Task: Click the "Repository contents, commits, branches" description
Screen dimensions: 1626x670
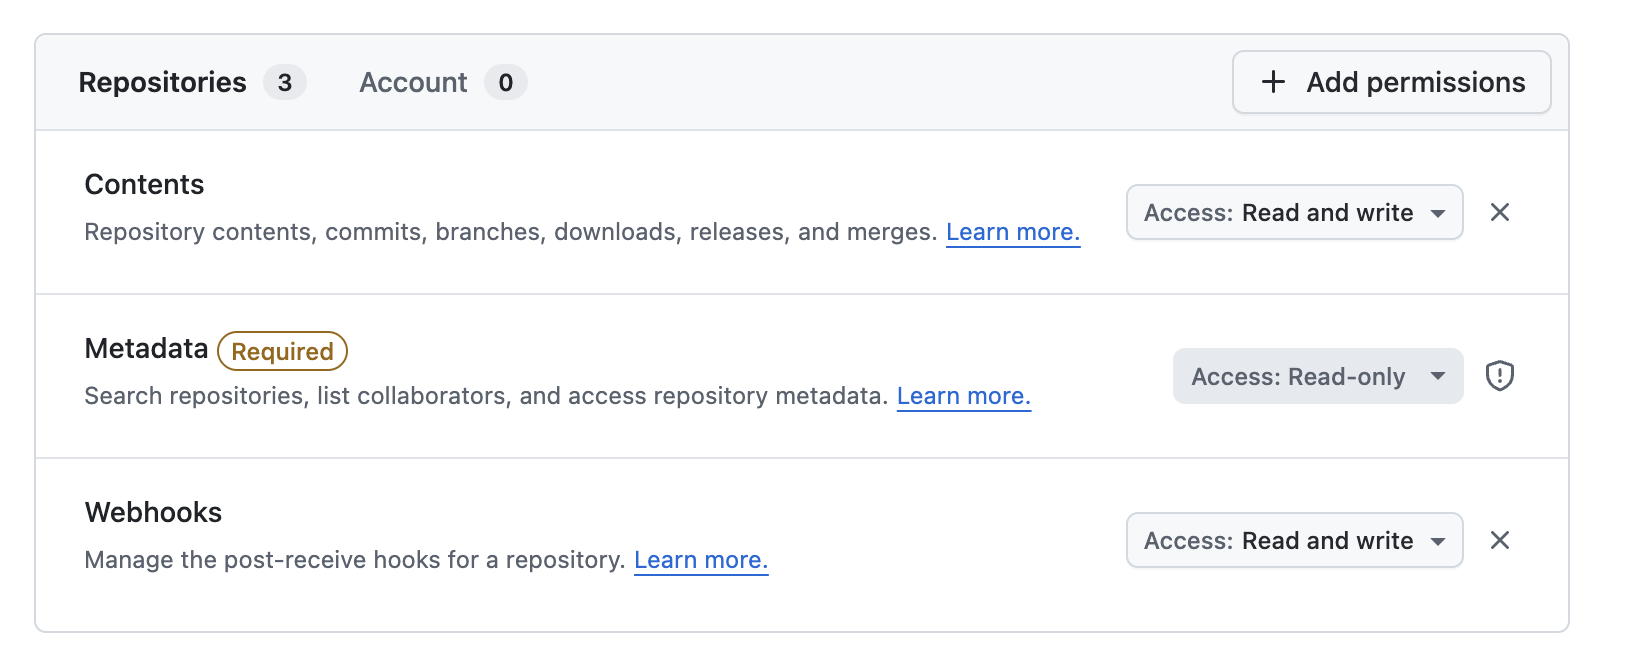Action: tap(511, 232)
